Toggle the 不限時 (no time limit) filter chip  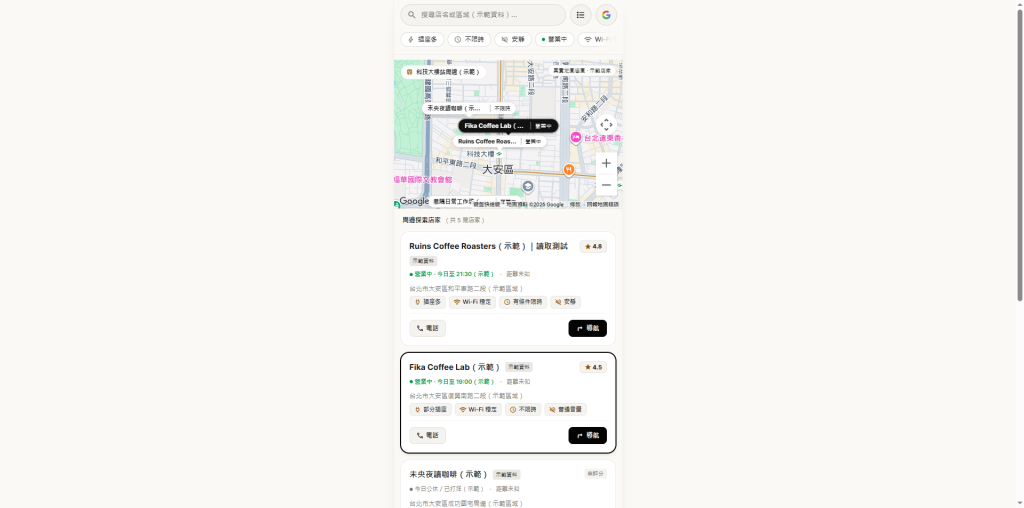(x=469, y=39)
